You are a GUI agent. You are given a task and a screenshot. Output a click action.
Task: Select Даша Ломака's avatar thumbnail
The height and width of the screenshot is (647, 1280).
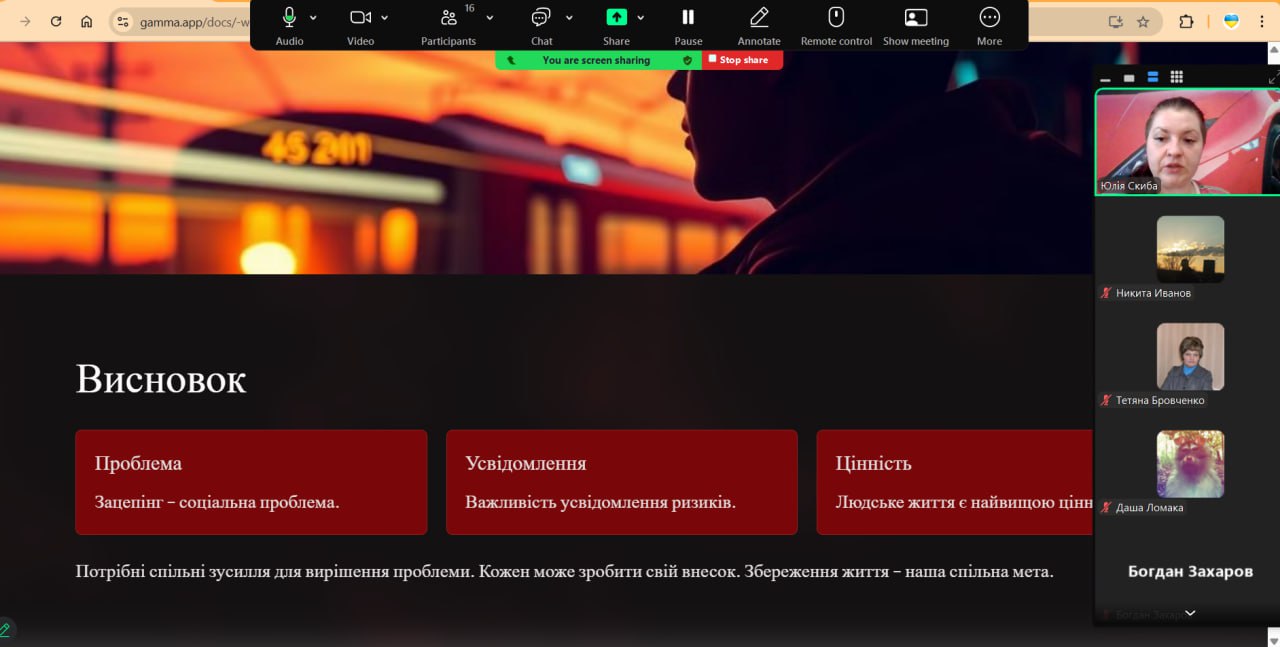pos(1190,464)
